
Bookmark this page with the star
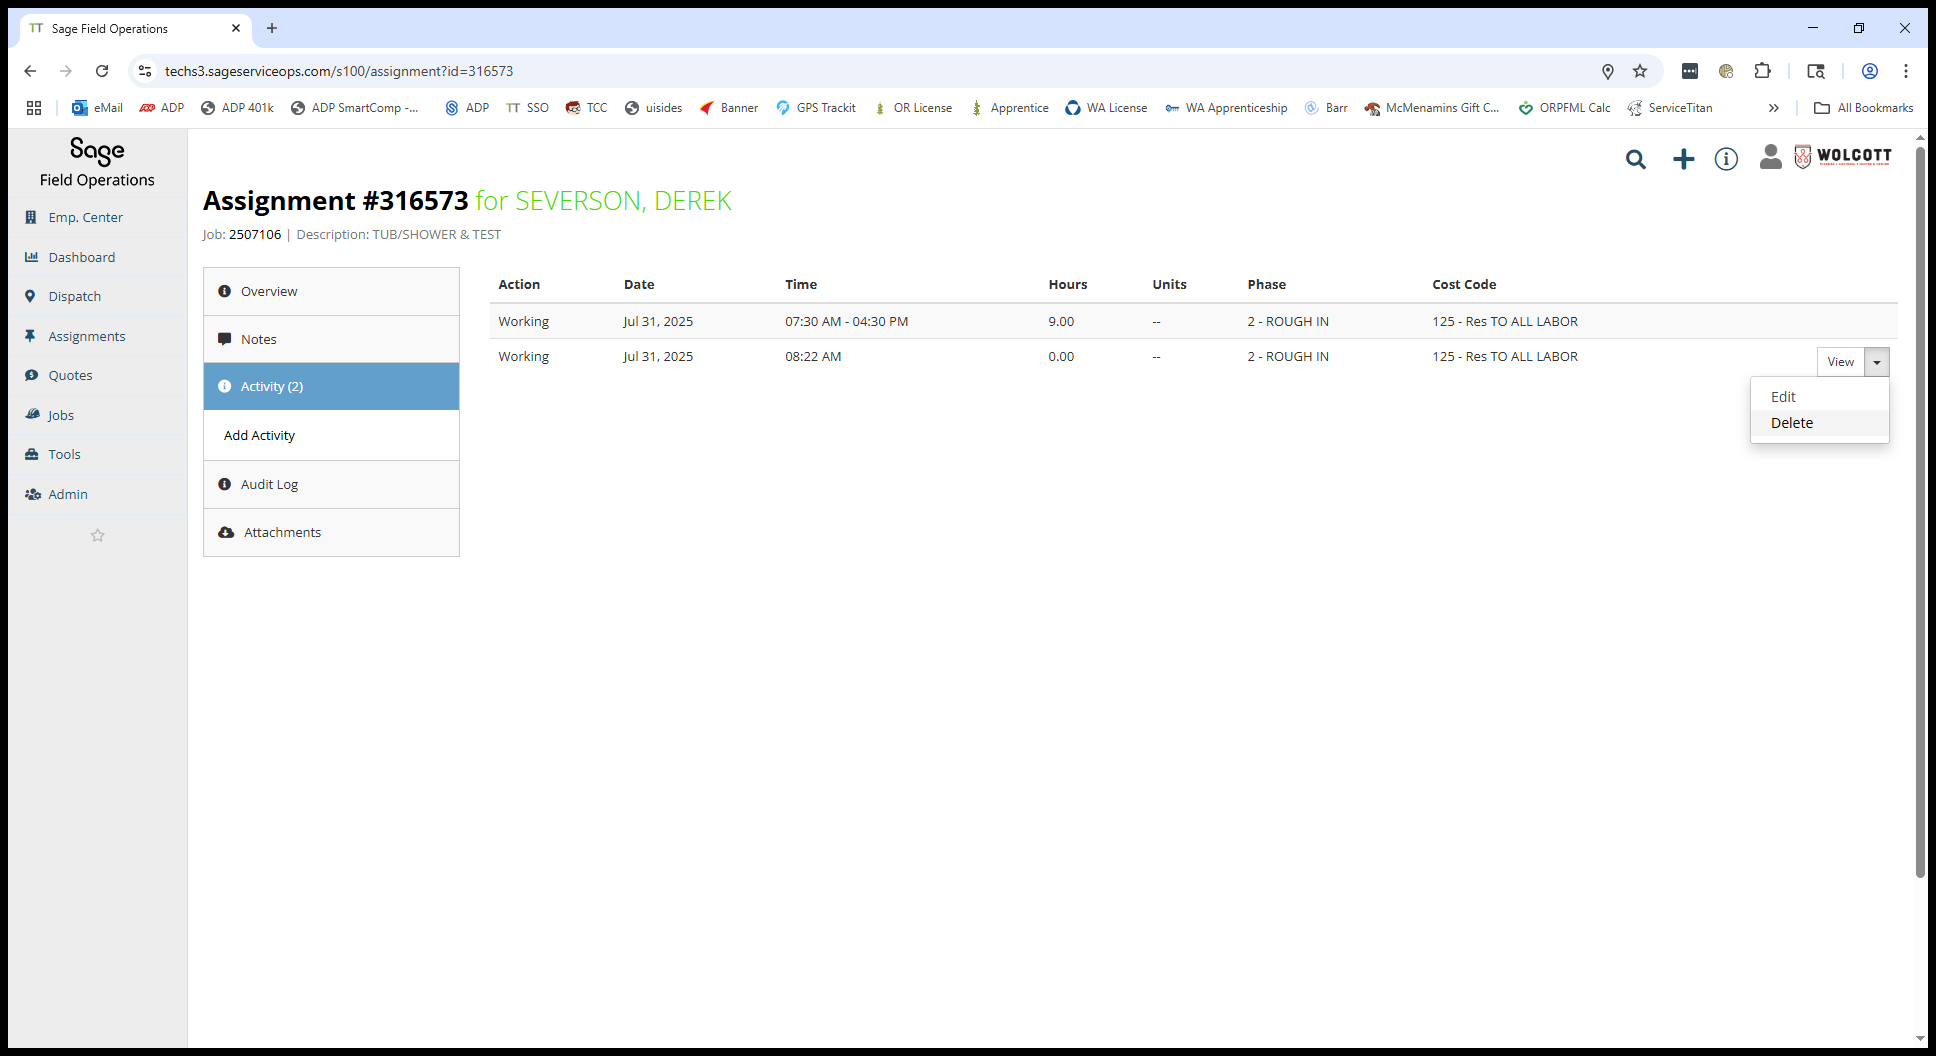click(1640, 71)
